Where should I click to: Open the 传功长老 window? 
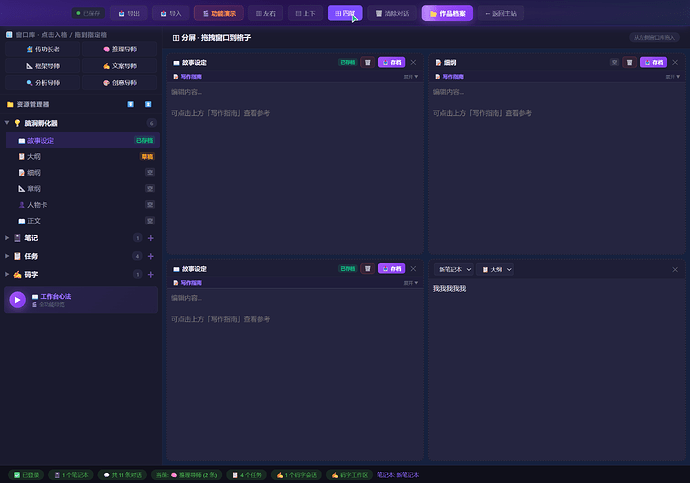tap(43, 49)
